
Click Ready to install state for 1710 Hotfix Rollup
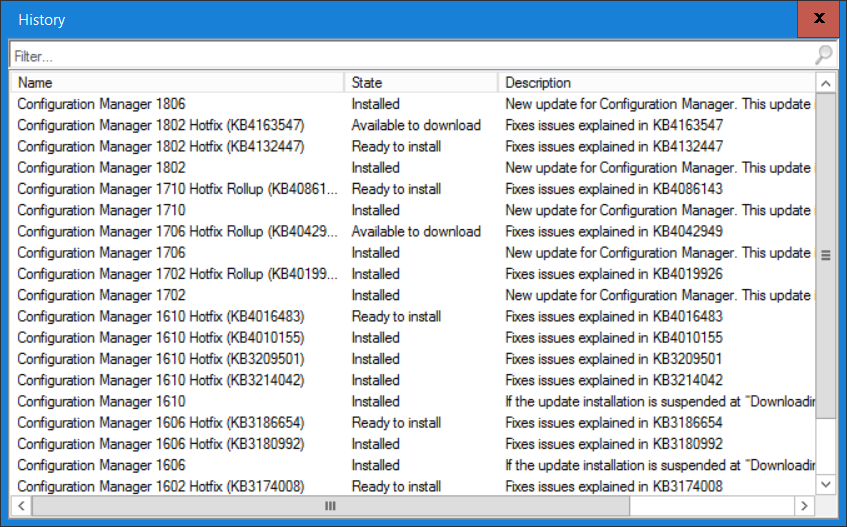click(x=396, y=189)
